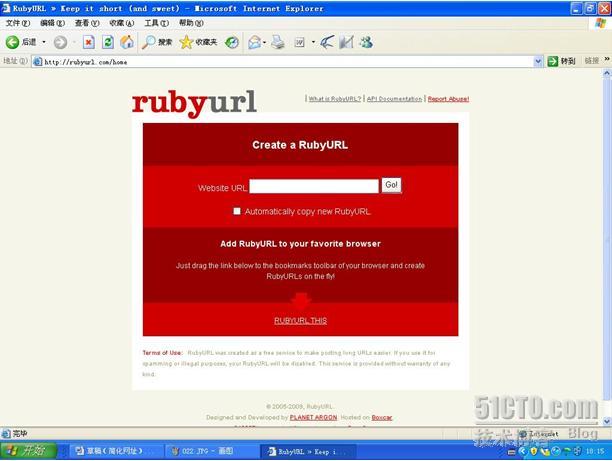Expand the address bar URL history dropdown
The image size is (612, 461).
(538, 61)
